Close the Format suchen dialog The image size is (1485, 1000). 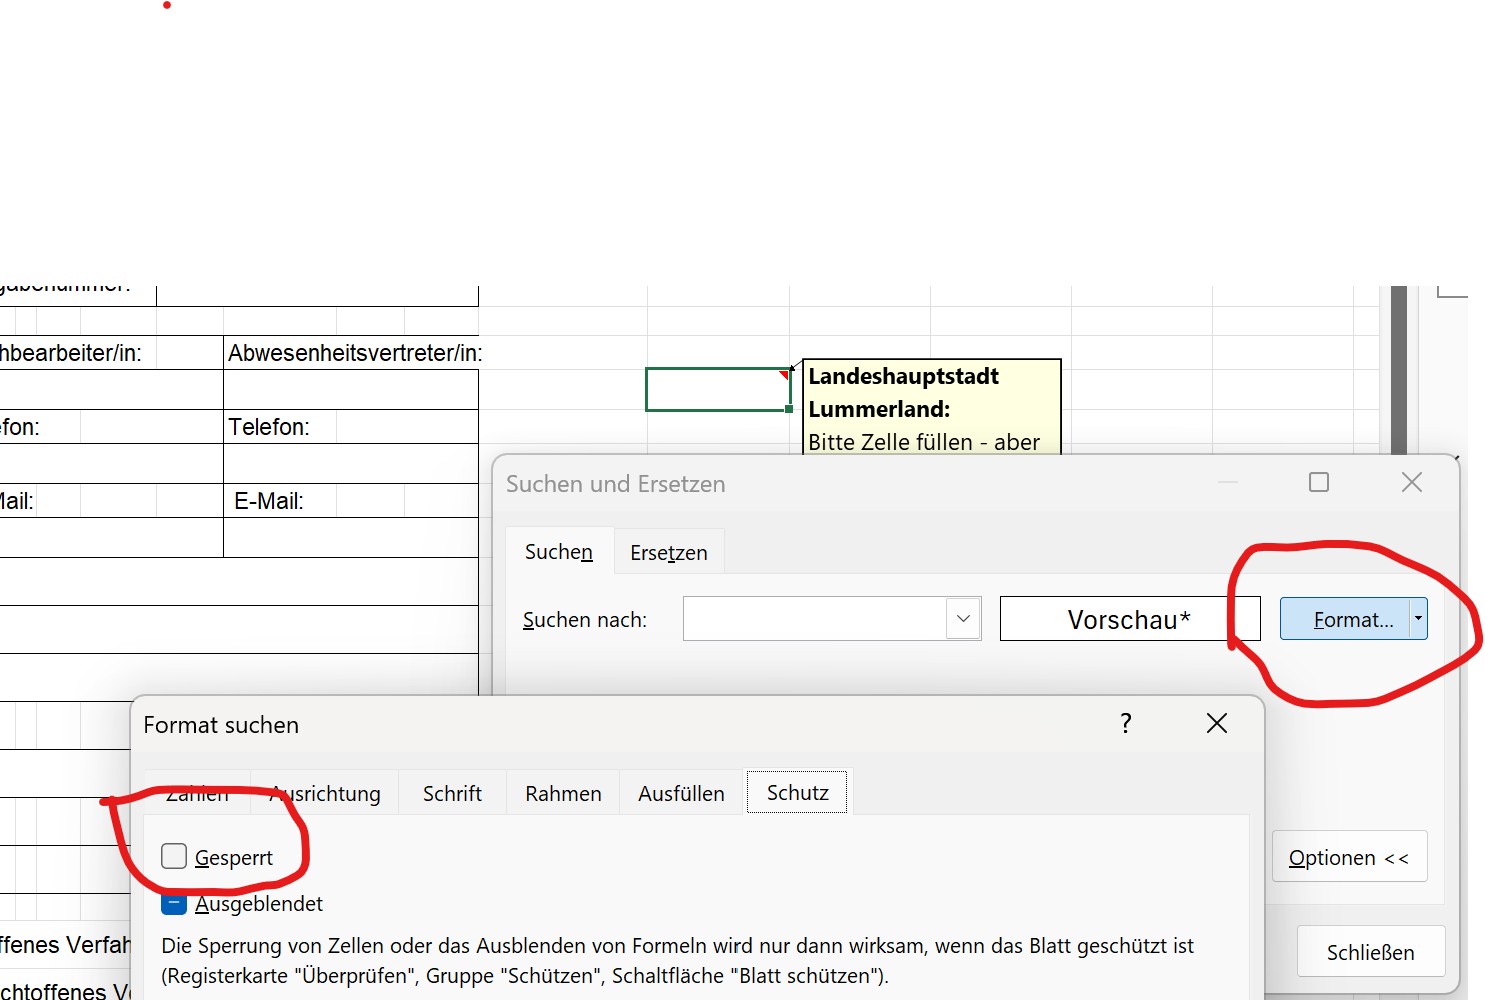(x=1216, y=723)
